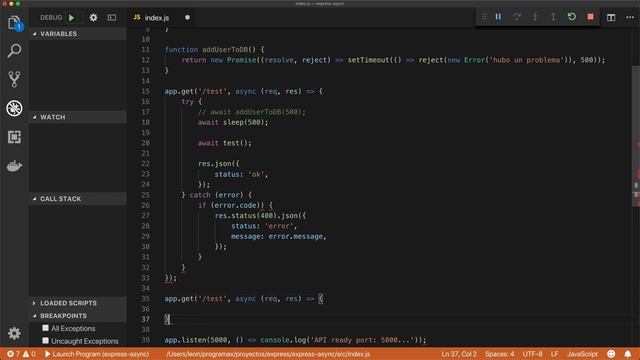The image size is (640, 360).
Task: Select the Debug view icon
Action: [14, 108]
